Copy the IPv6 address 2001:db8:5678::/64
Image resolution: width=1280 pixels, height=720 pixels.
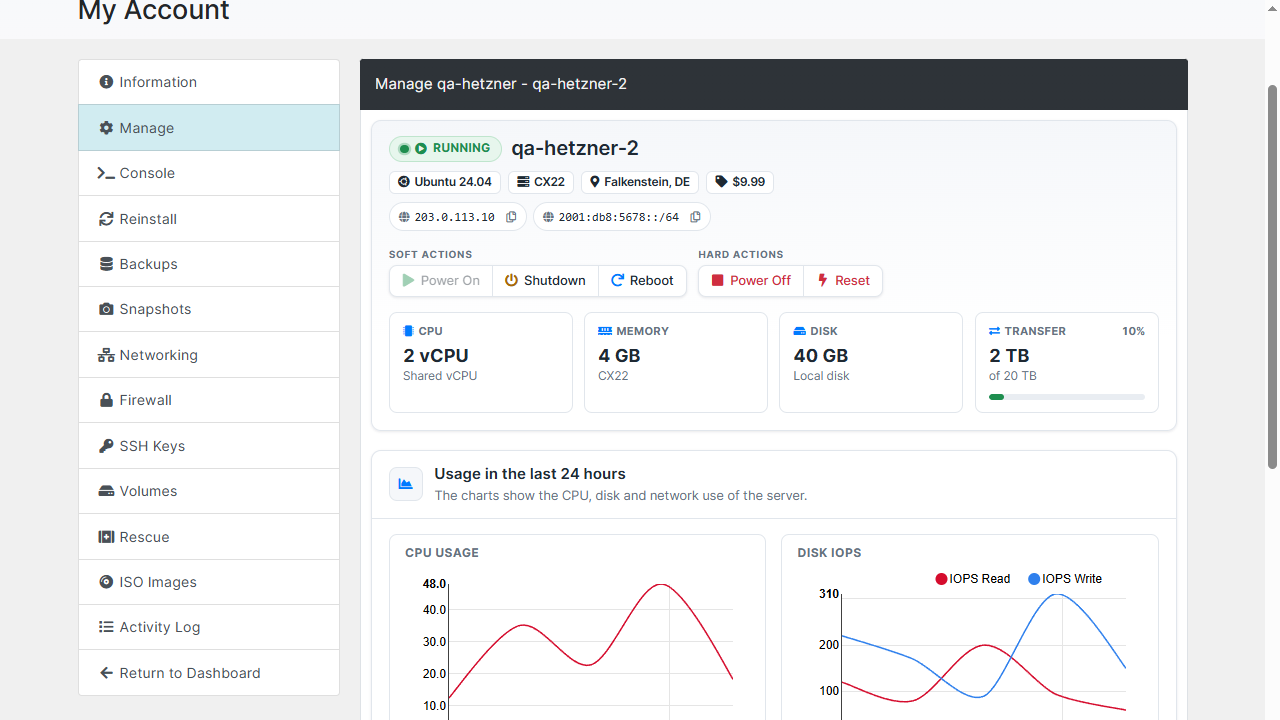(x=695, y=217)
